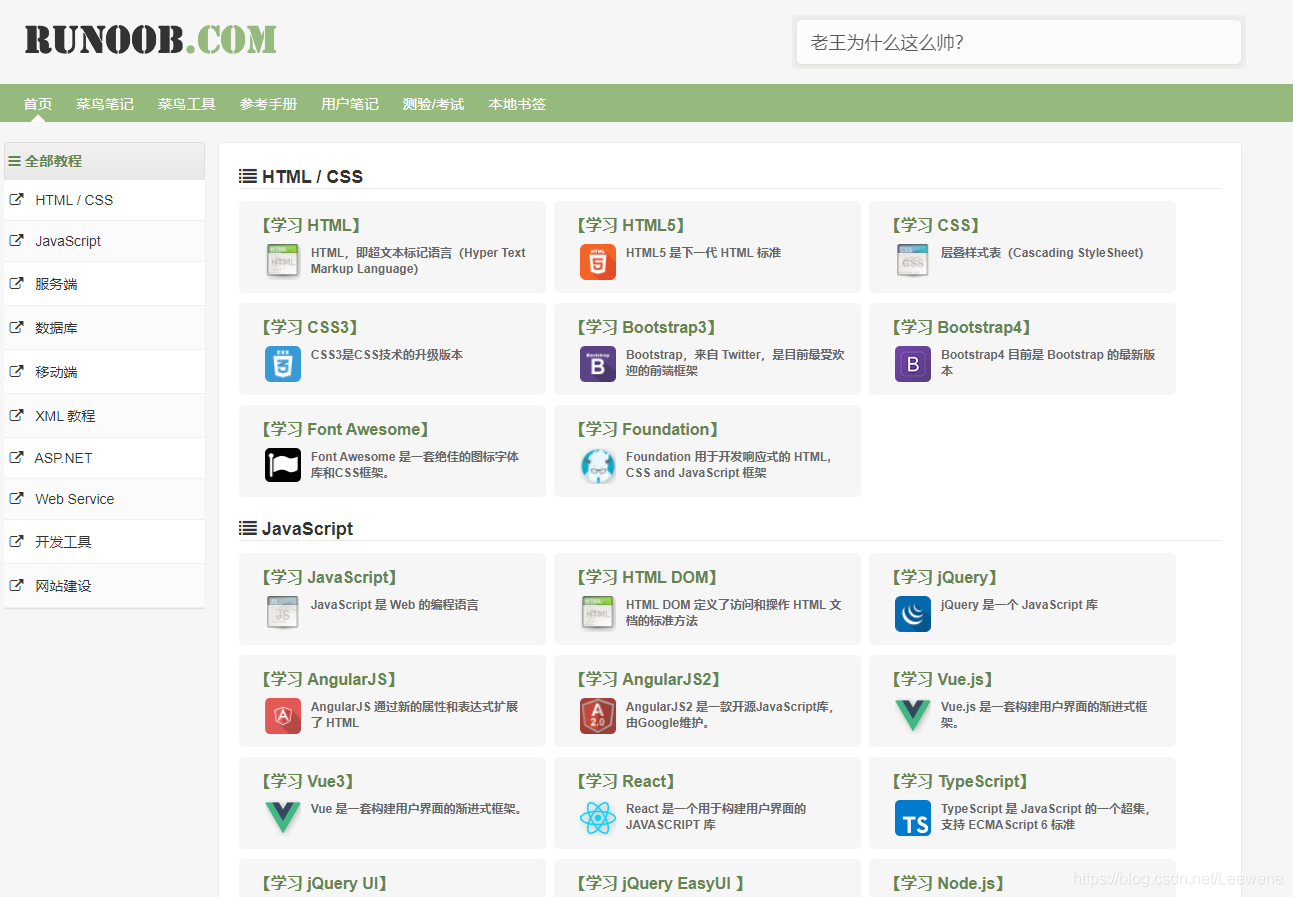Open the 【学习 Foundation】 title link

[x=648, y=429]
